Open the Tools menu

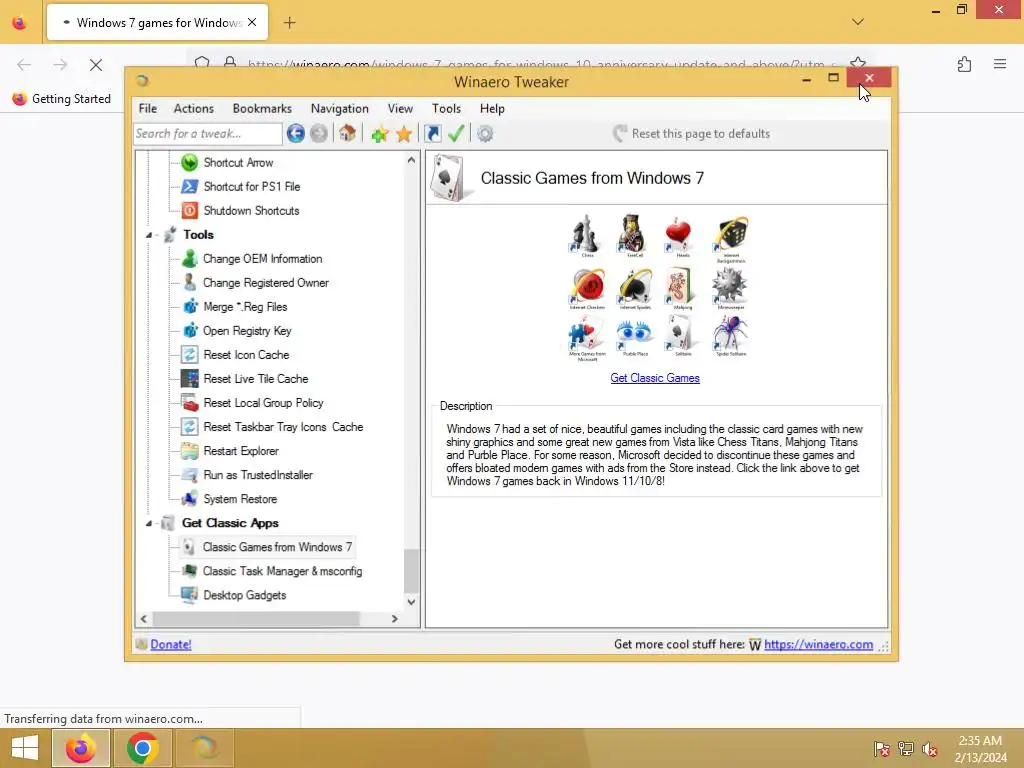click(446, 108)
